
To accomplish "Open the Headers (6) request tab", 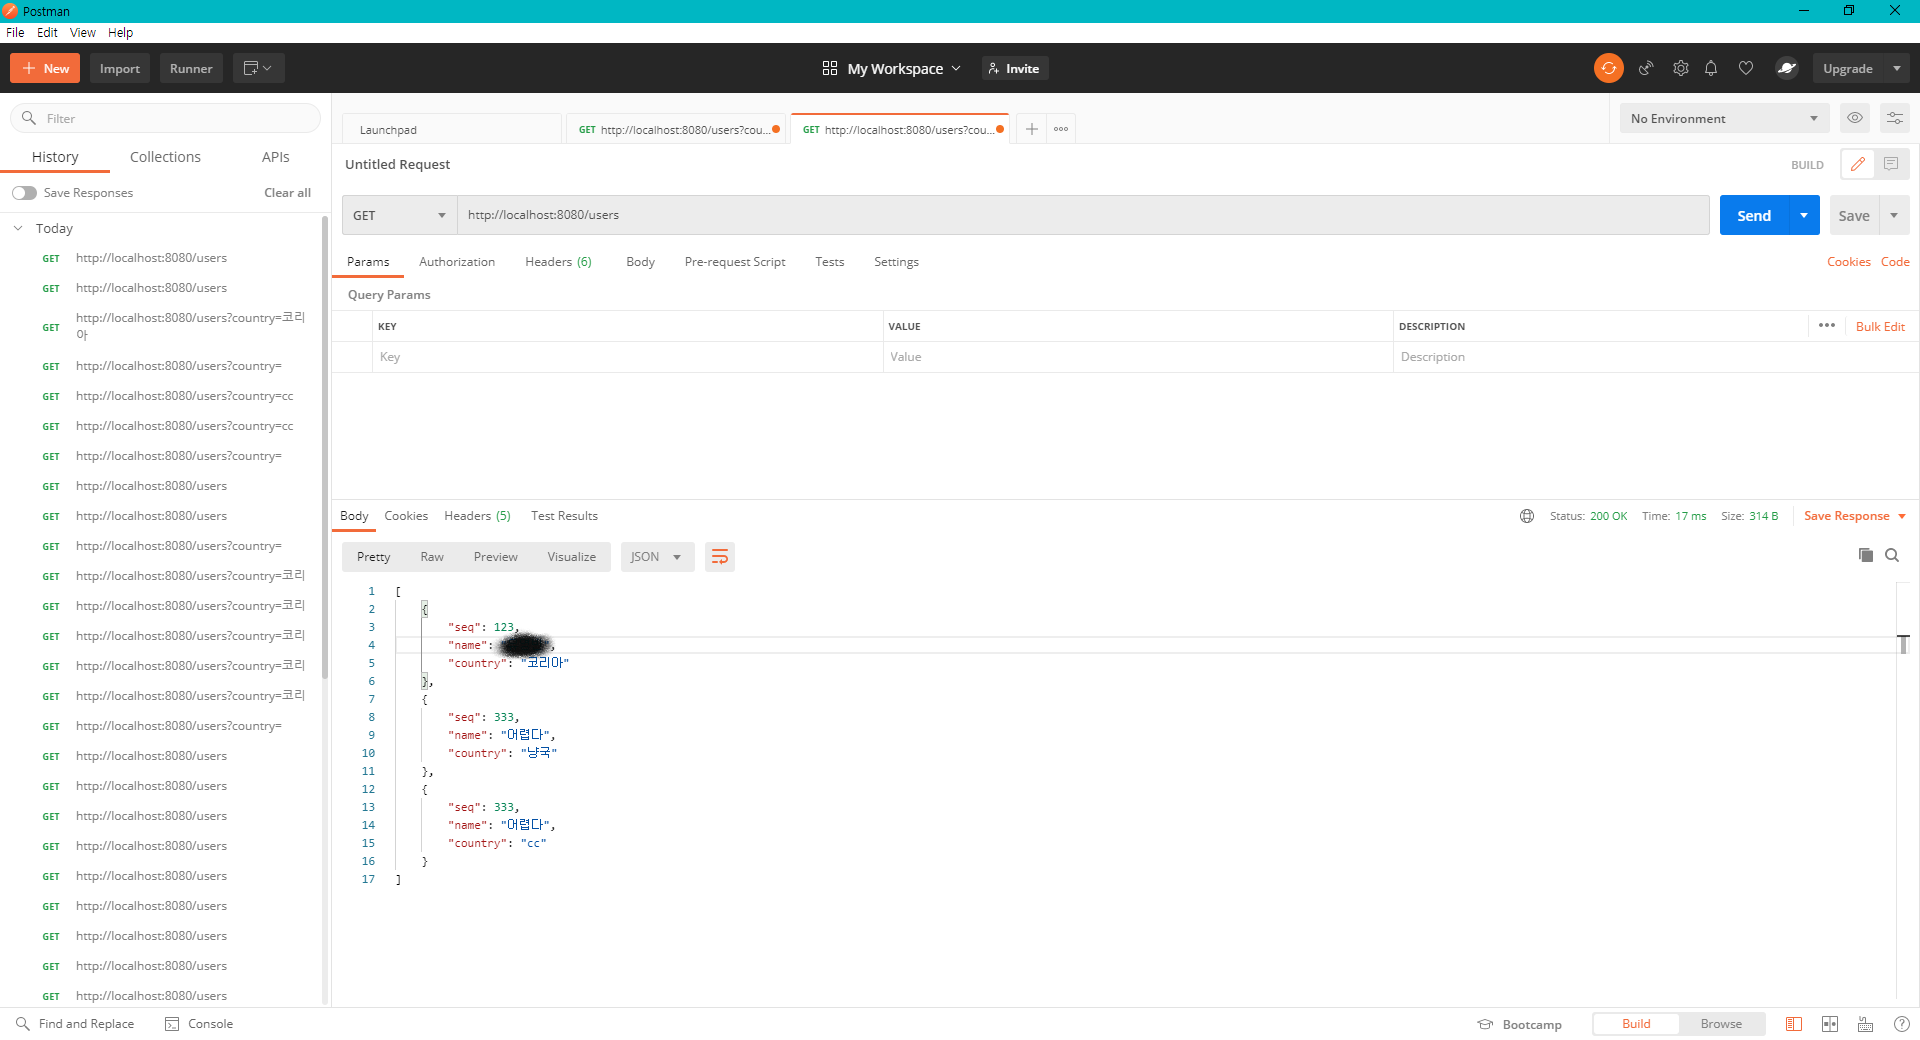I will 558,262.
